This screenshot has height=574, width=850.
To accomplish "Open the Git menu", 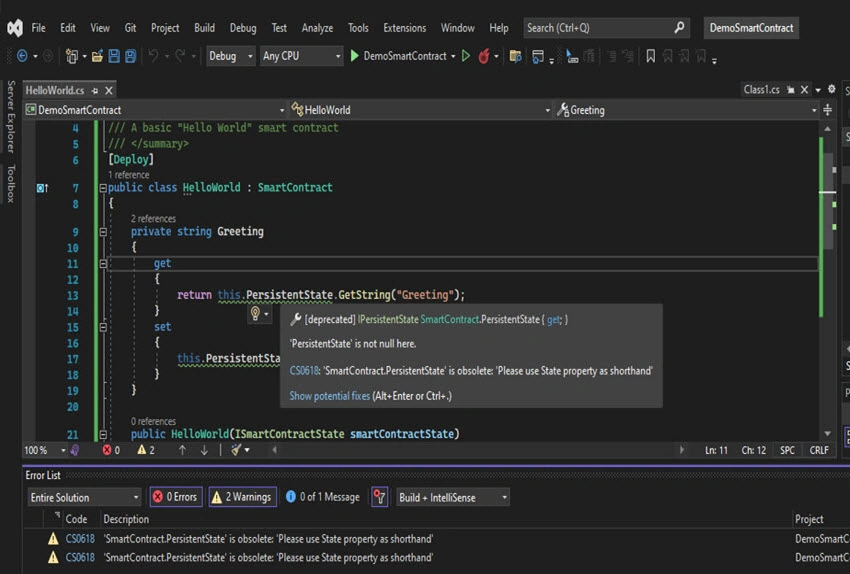I will click(130, 28).
